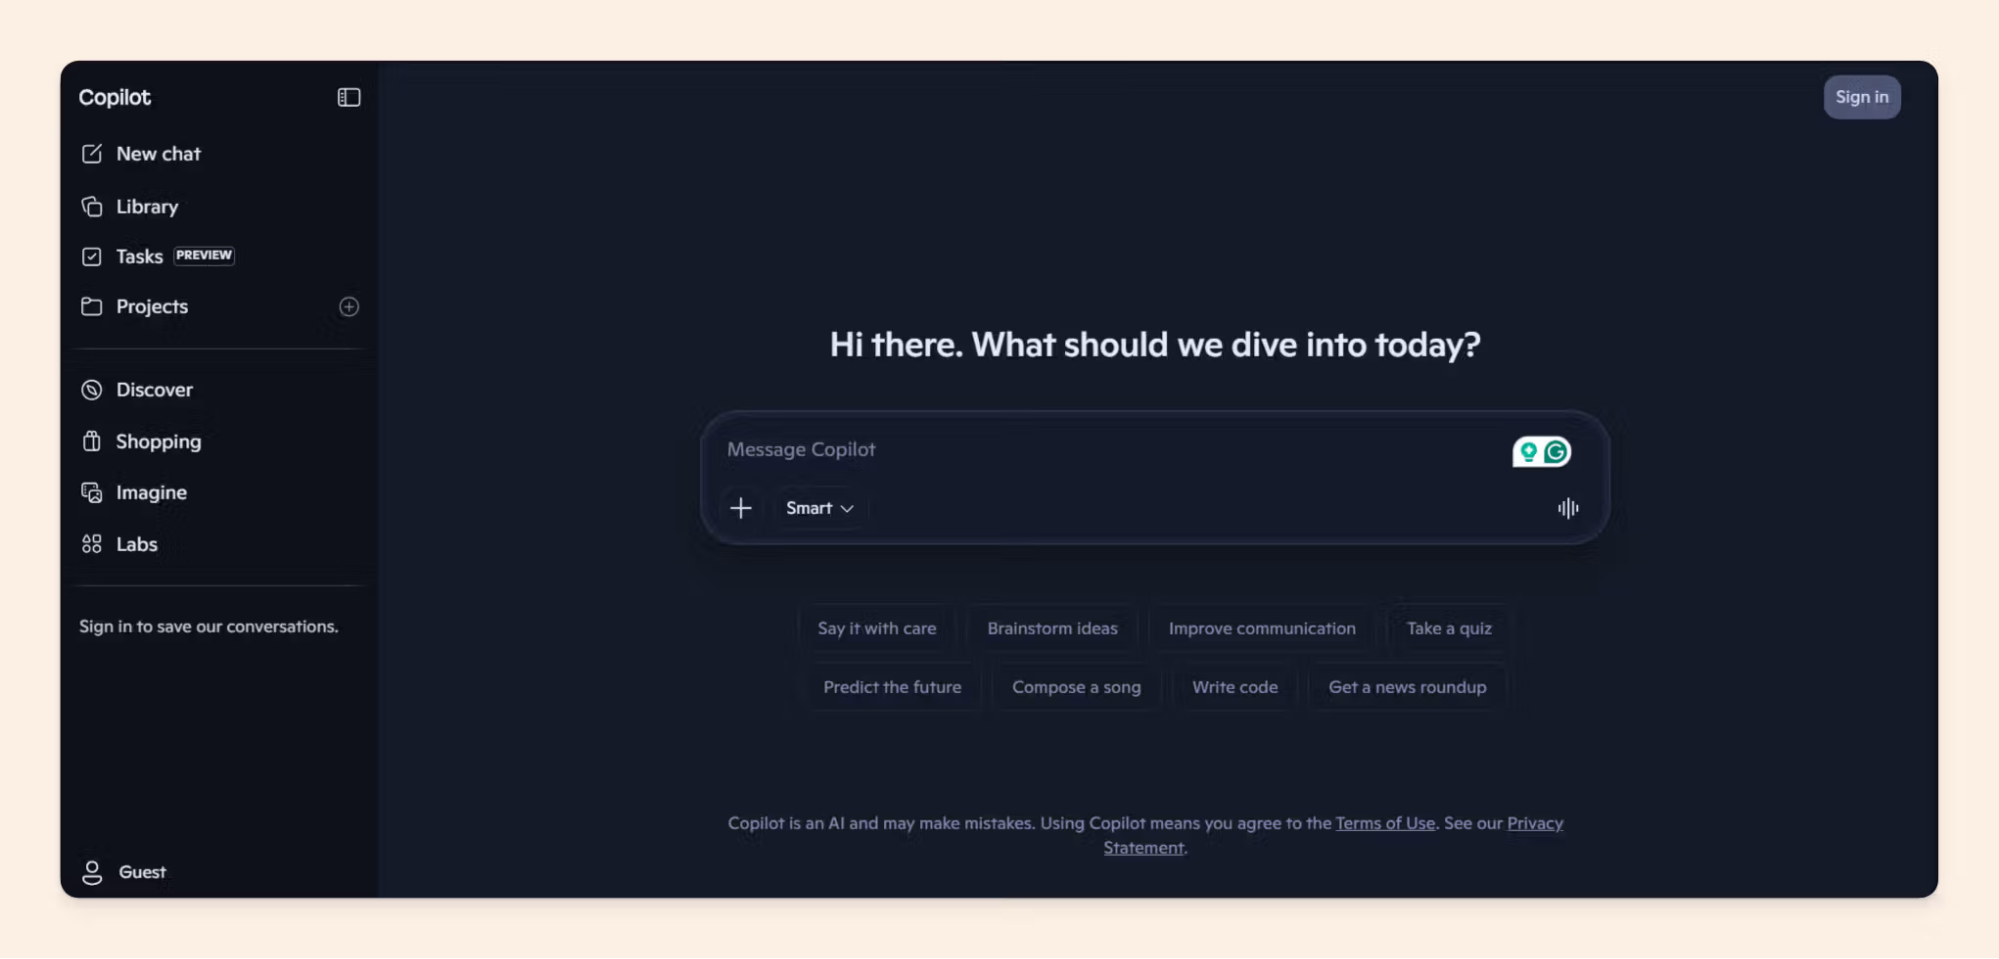
Task: Click the Labs grid icon
Action: [x=92, y=544]
